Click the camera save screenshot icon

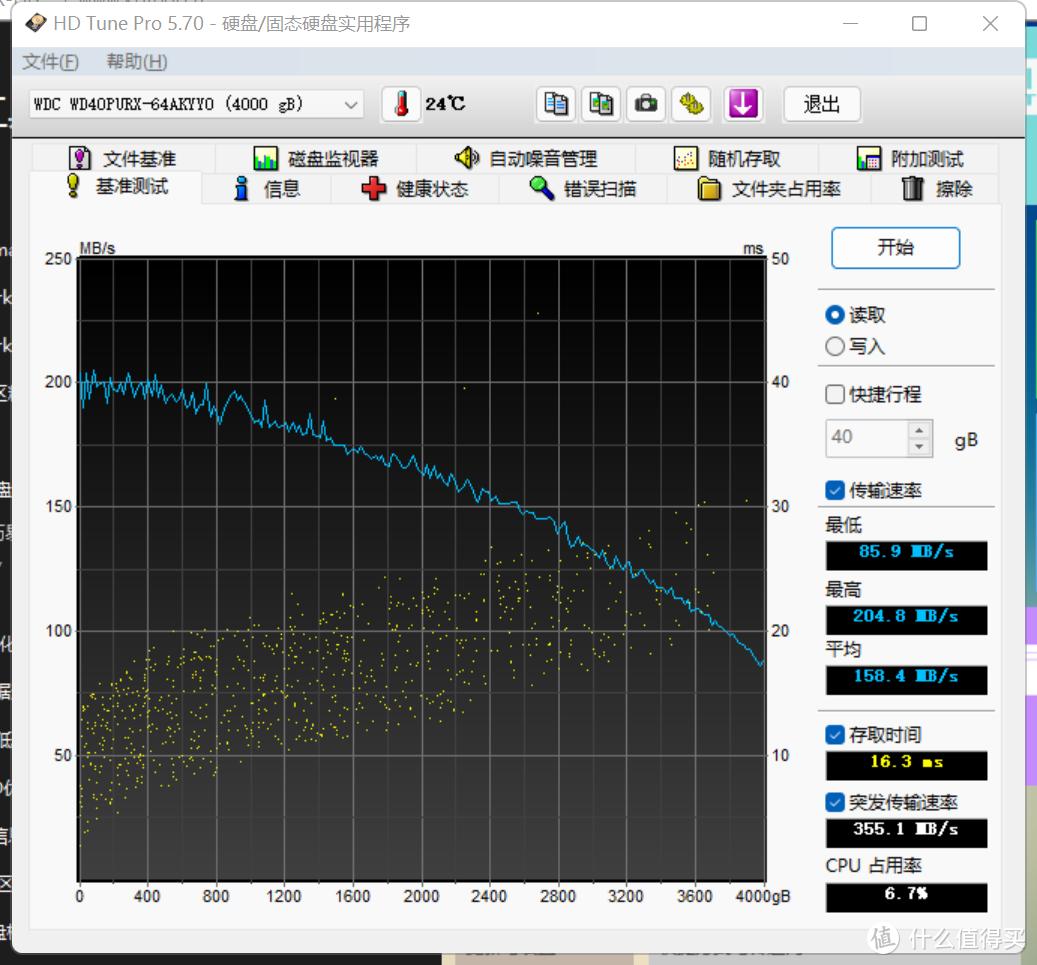[646, 104]
